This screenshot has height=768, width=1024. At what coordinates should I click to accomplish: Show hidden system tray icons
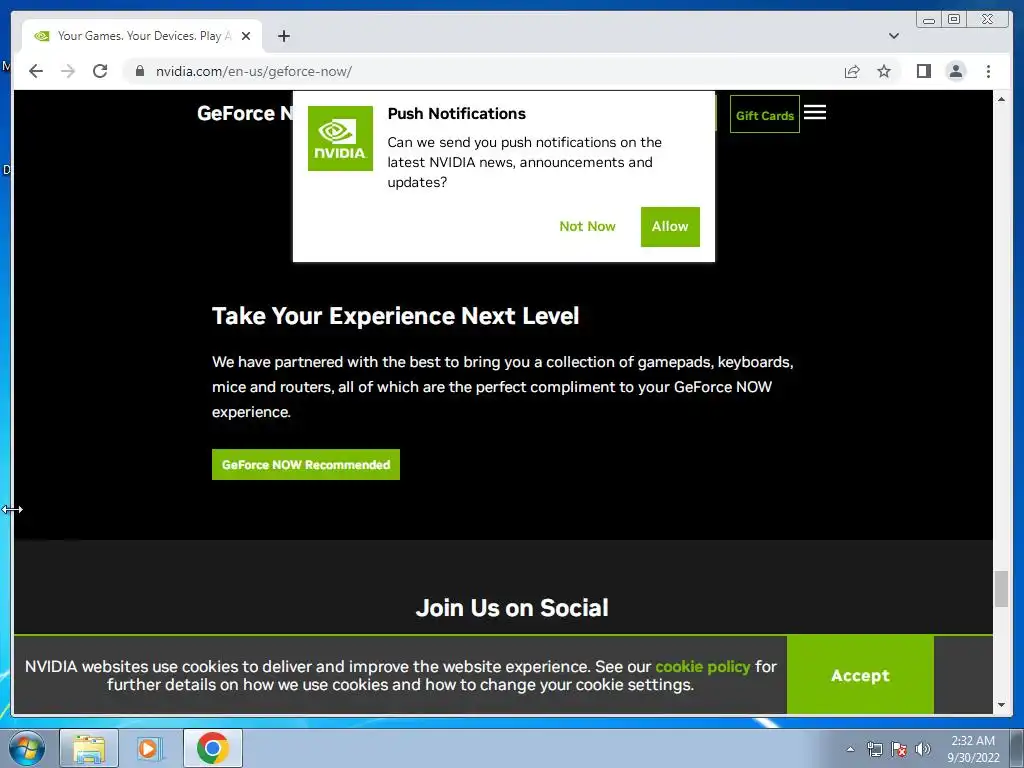[x=850, y=749]
